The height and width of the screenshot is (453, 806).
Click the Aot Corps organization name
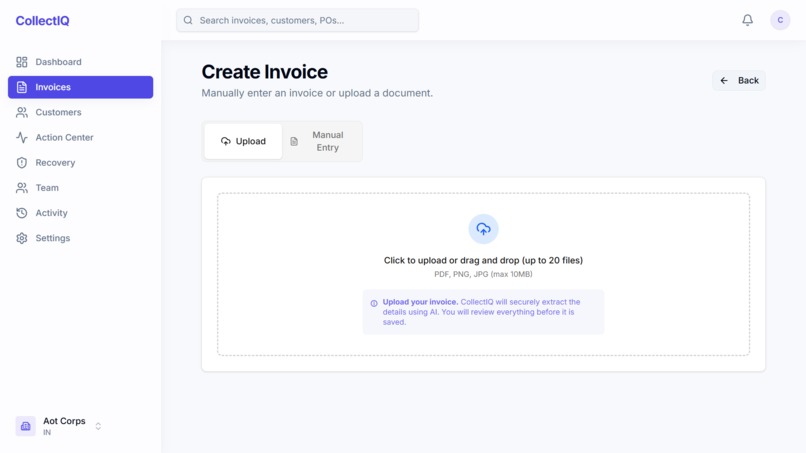pos(64,421)
